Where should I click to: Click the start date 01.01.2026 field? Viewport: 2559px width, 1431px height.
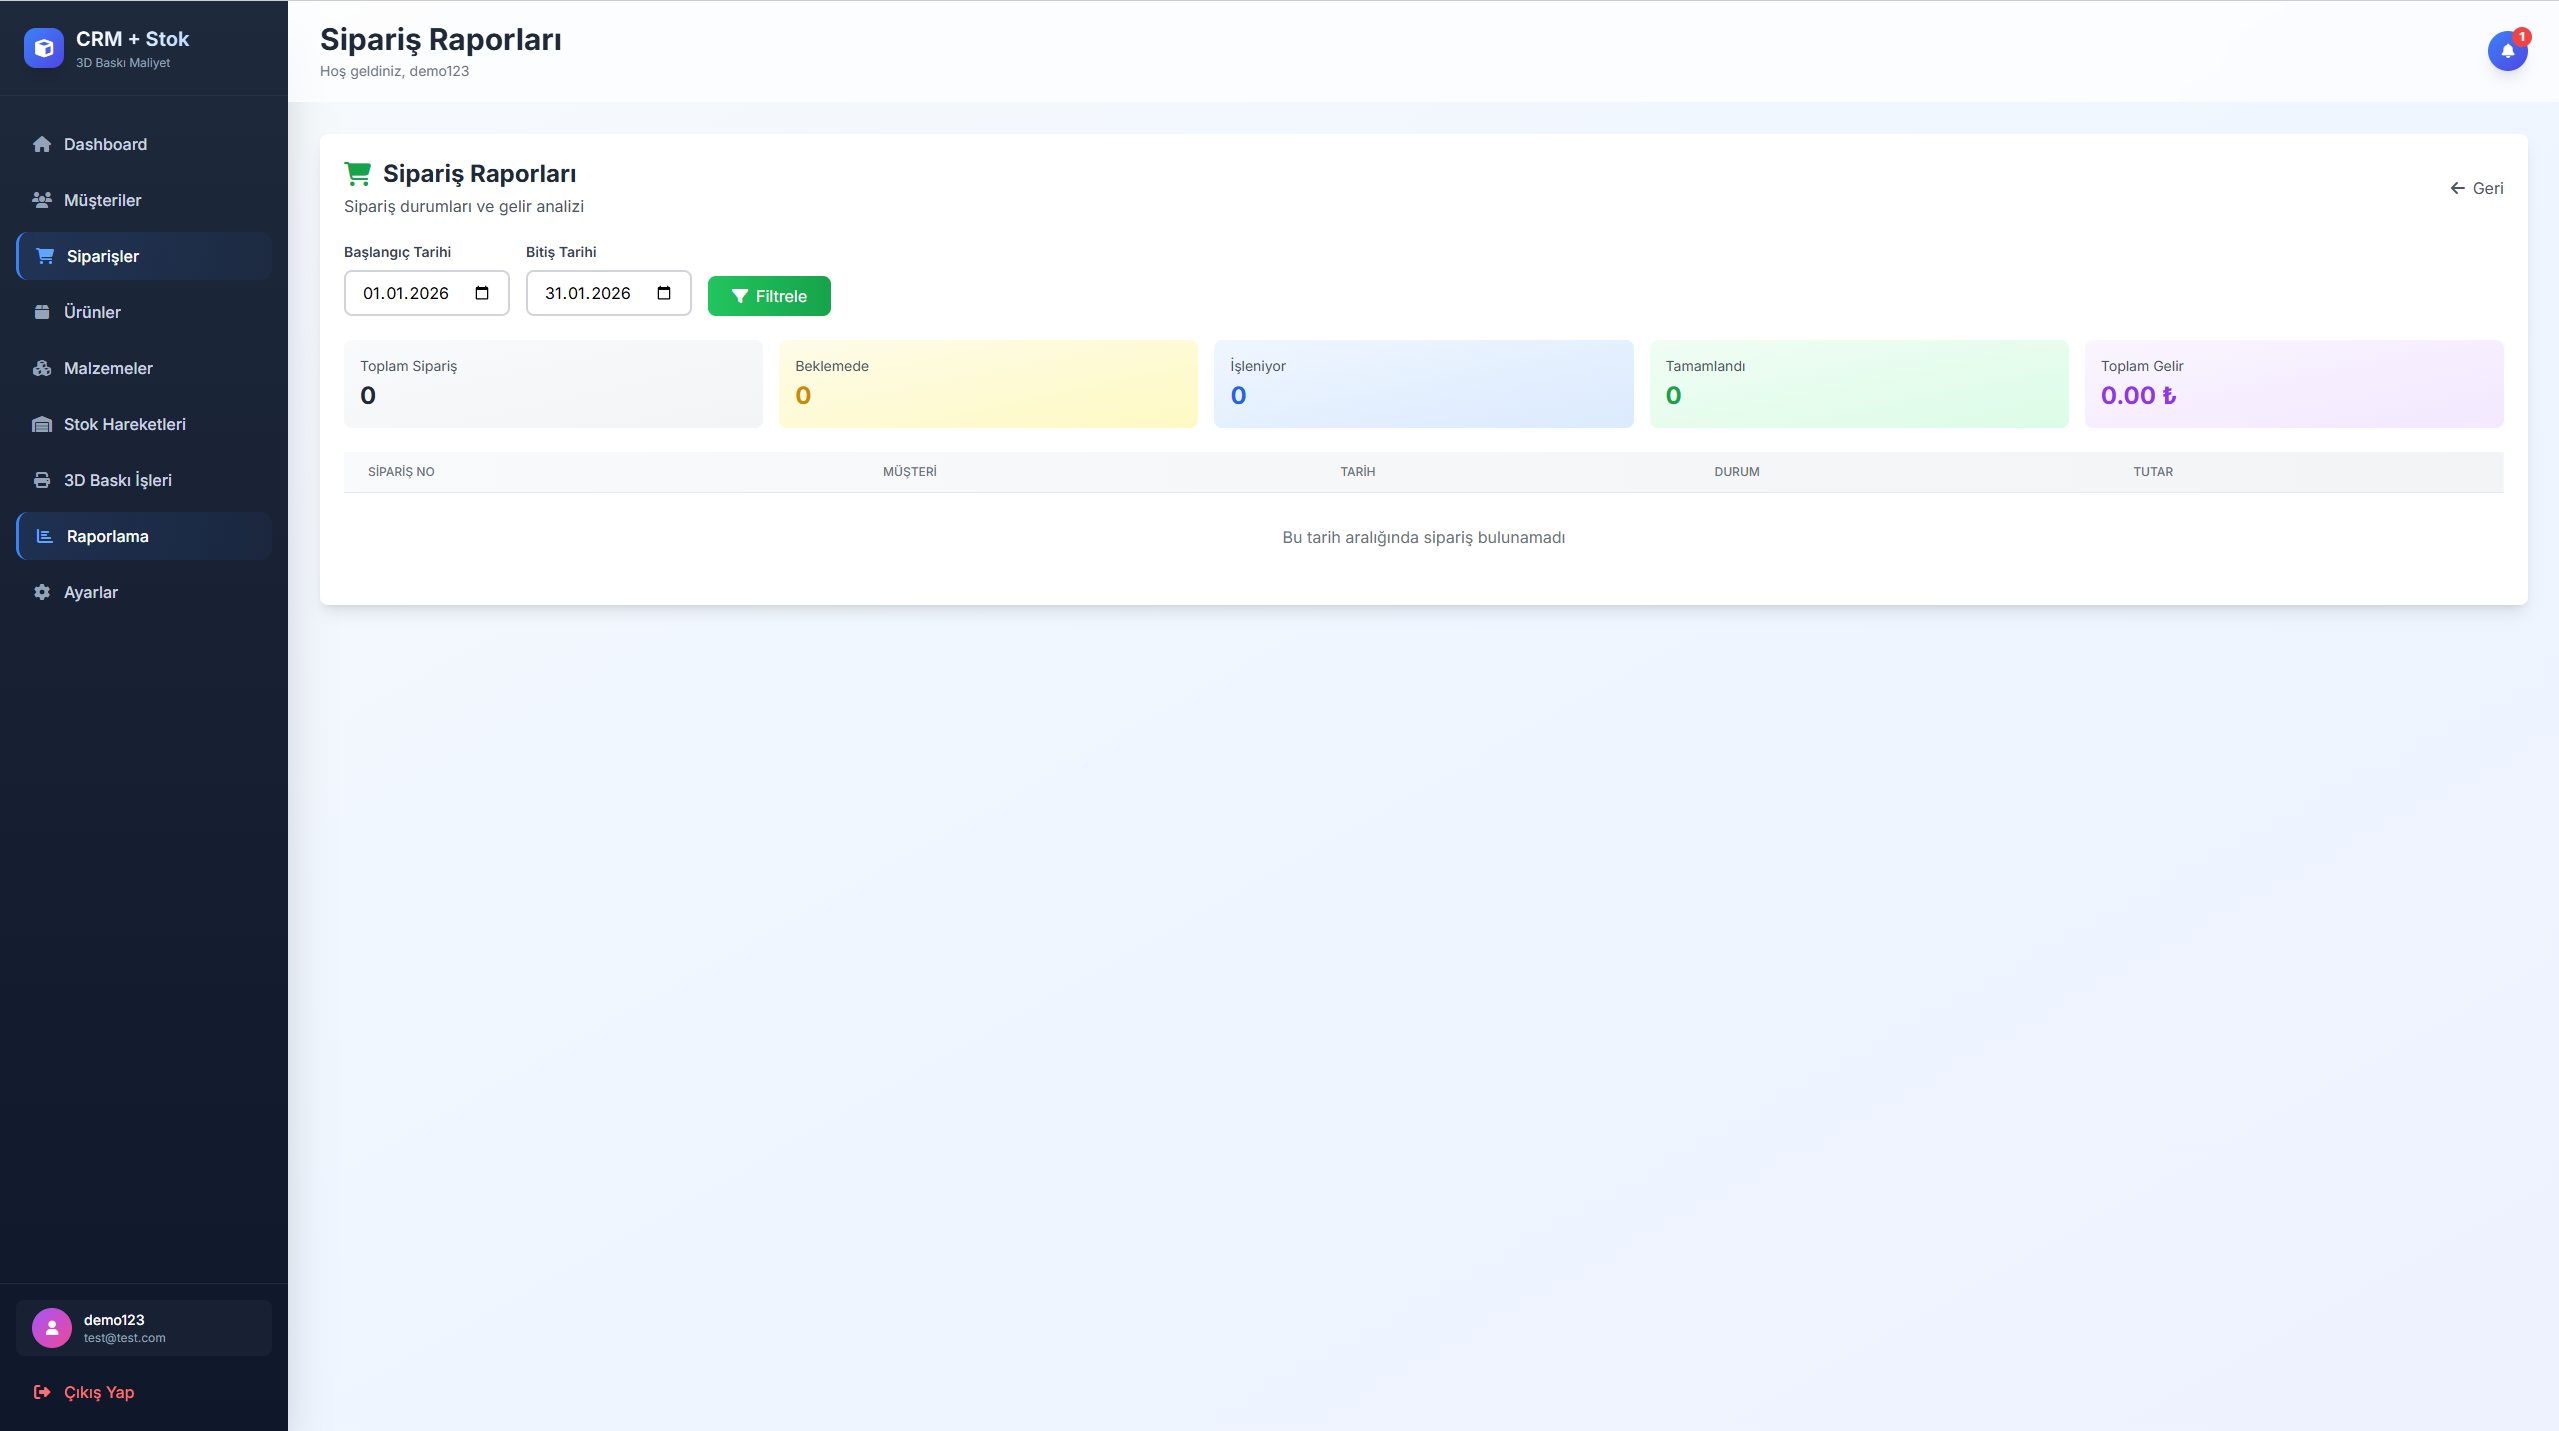(406, 293)
